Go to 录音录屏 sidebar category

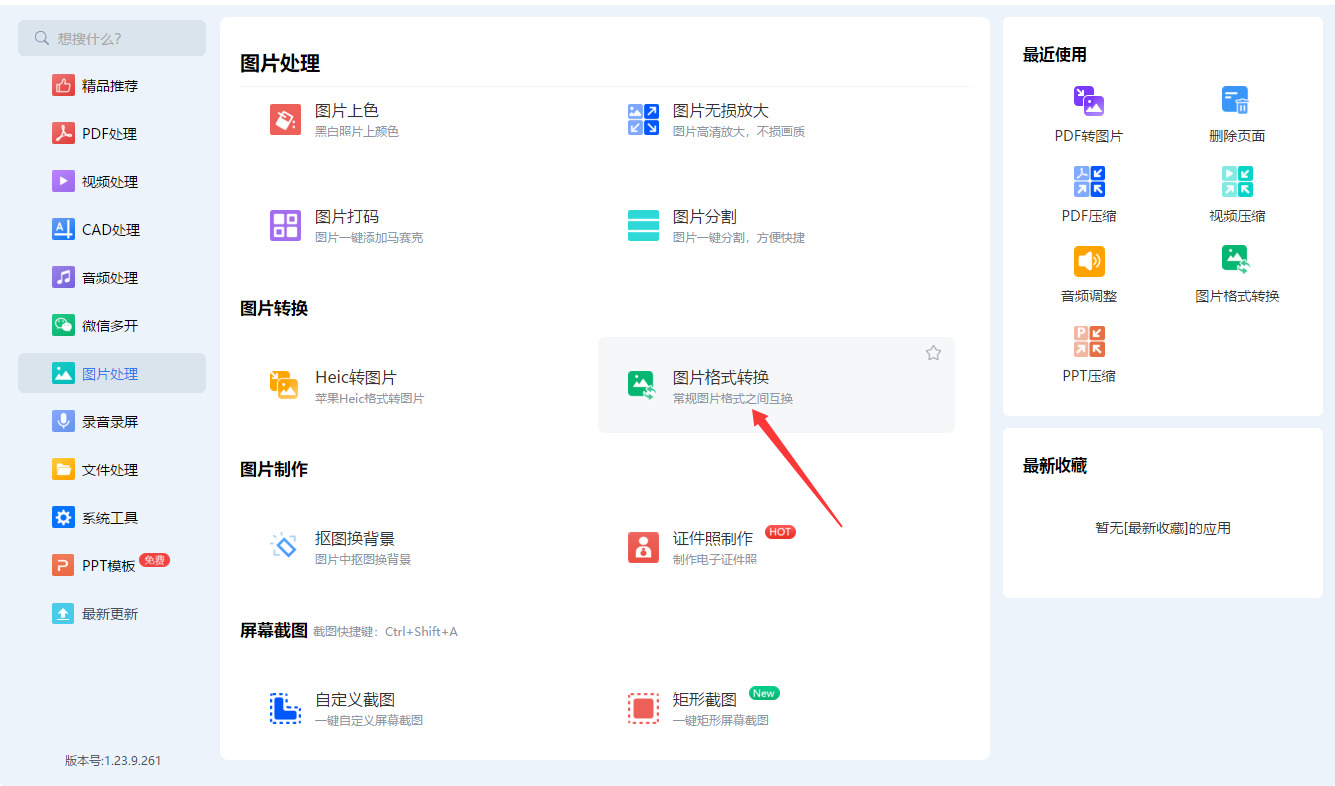coord(112,422)
